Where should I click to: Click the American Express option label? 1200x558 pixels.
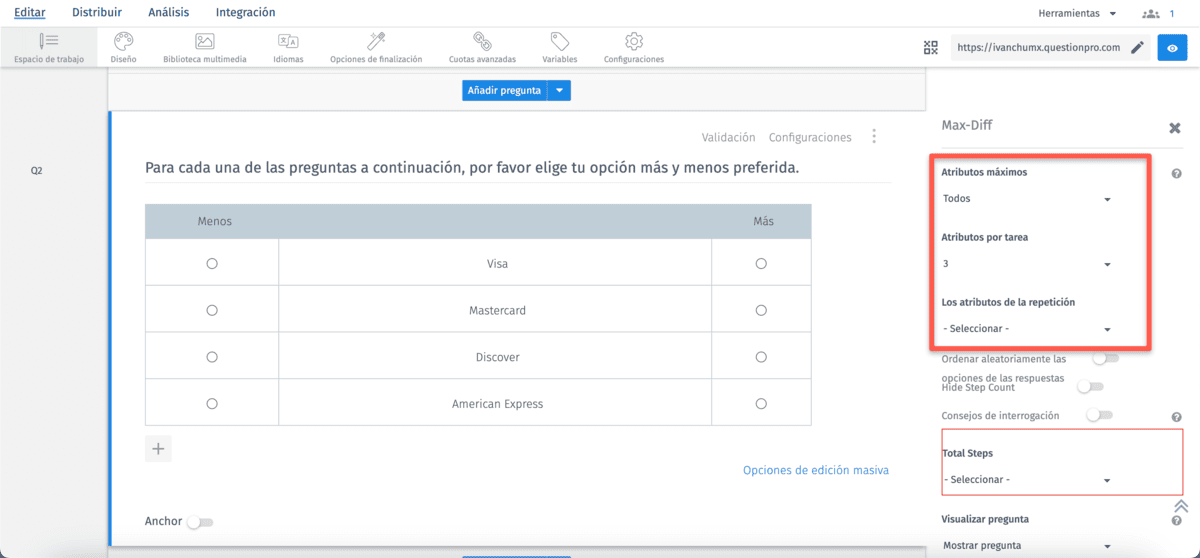pyautogui.click(x=497, y=404)
